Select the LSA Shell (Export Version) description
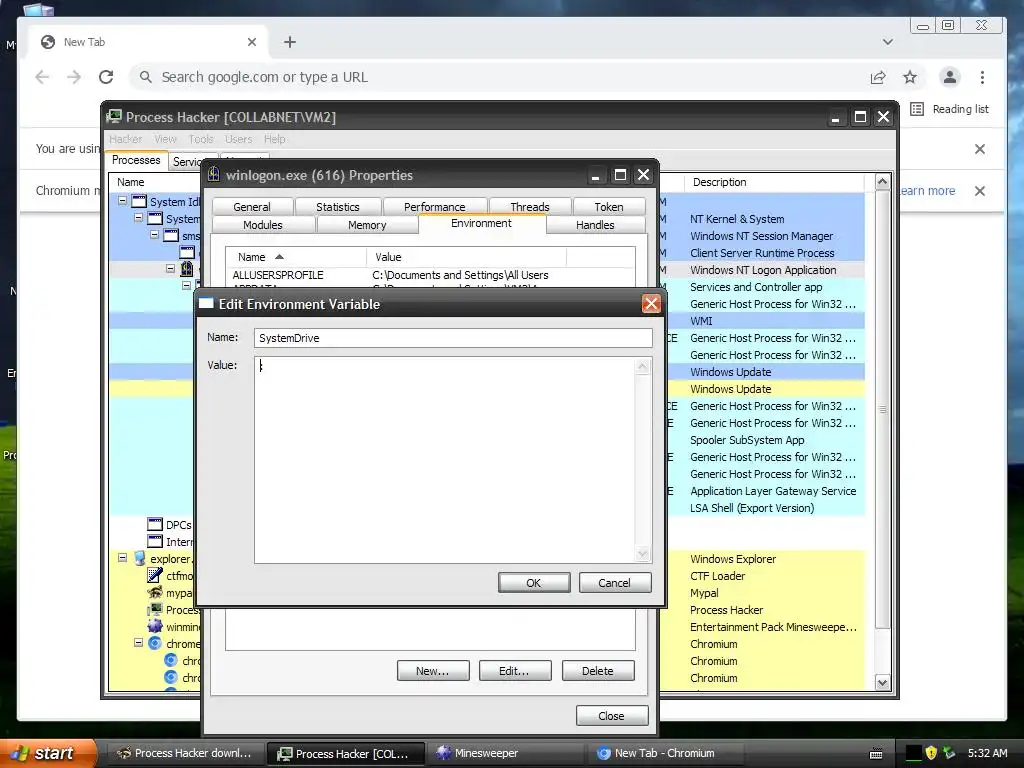1024x768 pixels. pos(752,508)
